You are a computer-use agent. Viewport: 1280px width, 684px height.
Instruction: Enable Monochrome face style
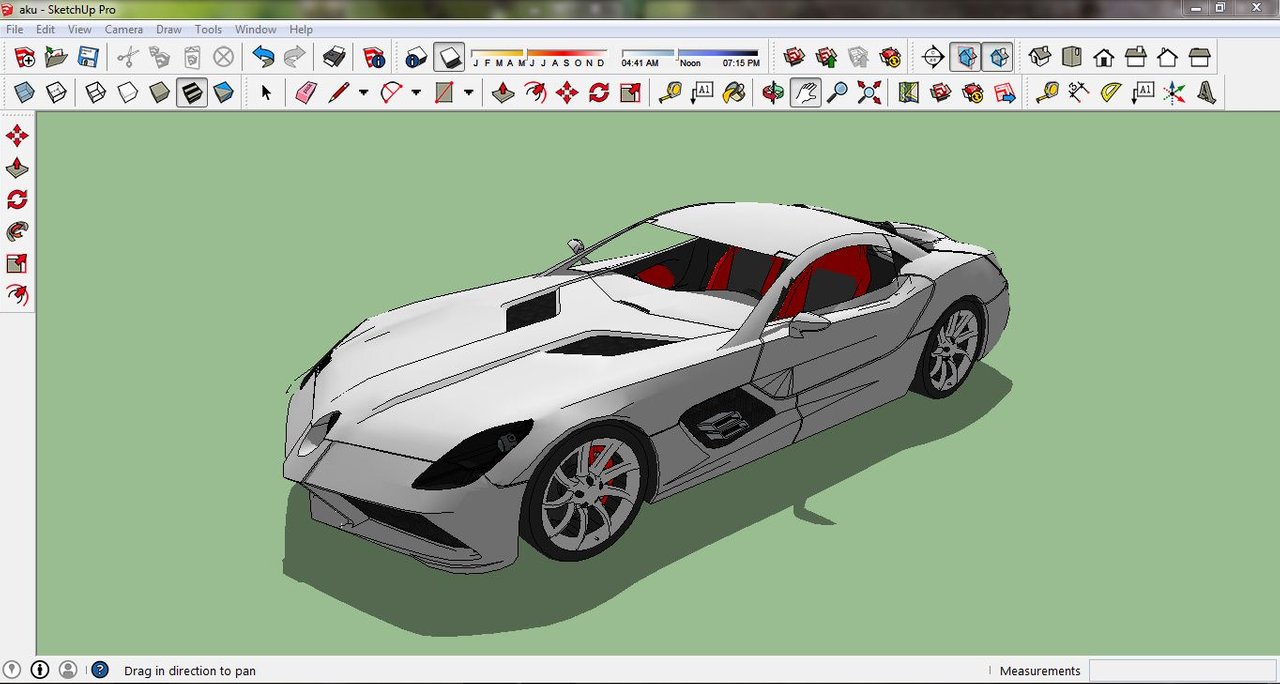point(224,93)
